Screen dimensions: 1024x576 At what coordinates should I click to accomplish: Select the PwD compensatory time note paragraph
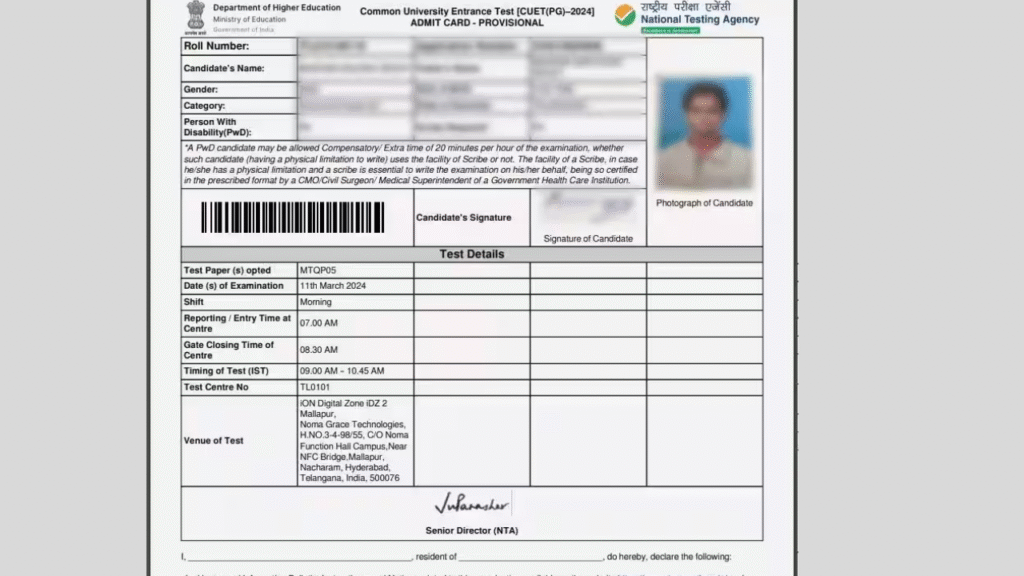(x=411, y=164)
